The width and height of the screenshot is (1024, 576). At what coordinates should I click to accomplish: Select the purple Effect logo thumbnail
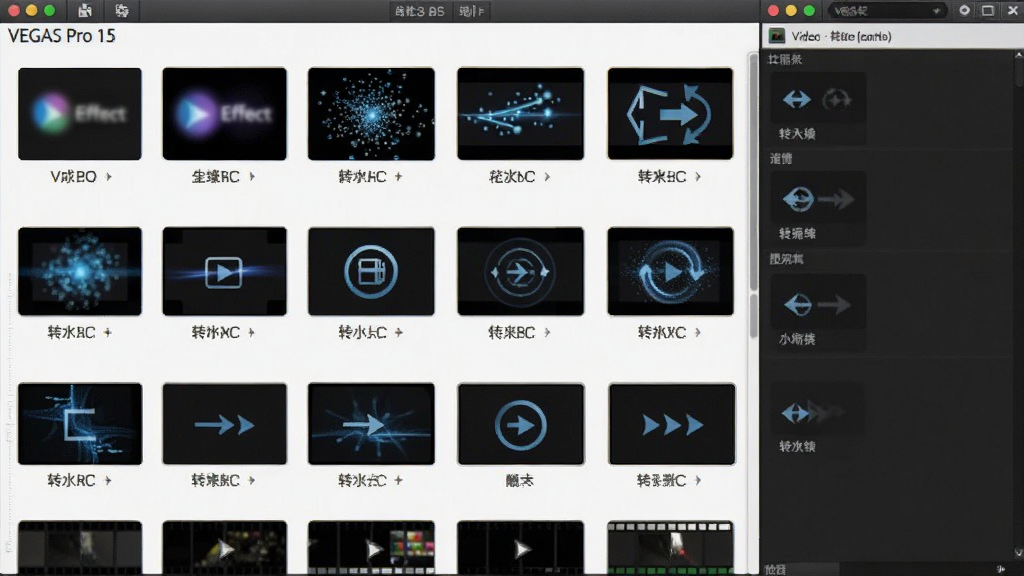(x=224, y=114)
